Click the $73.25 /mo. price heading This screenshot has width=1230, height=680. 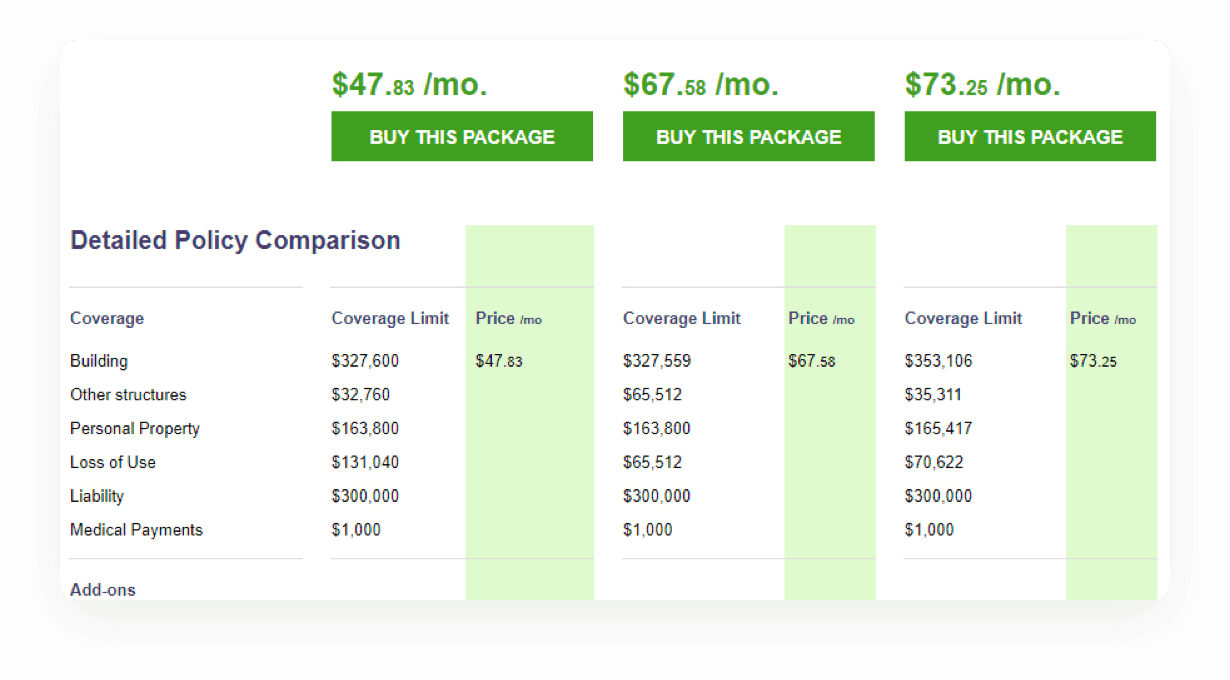[x=983, y=85]
